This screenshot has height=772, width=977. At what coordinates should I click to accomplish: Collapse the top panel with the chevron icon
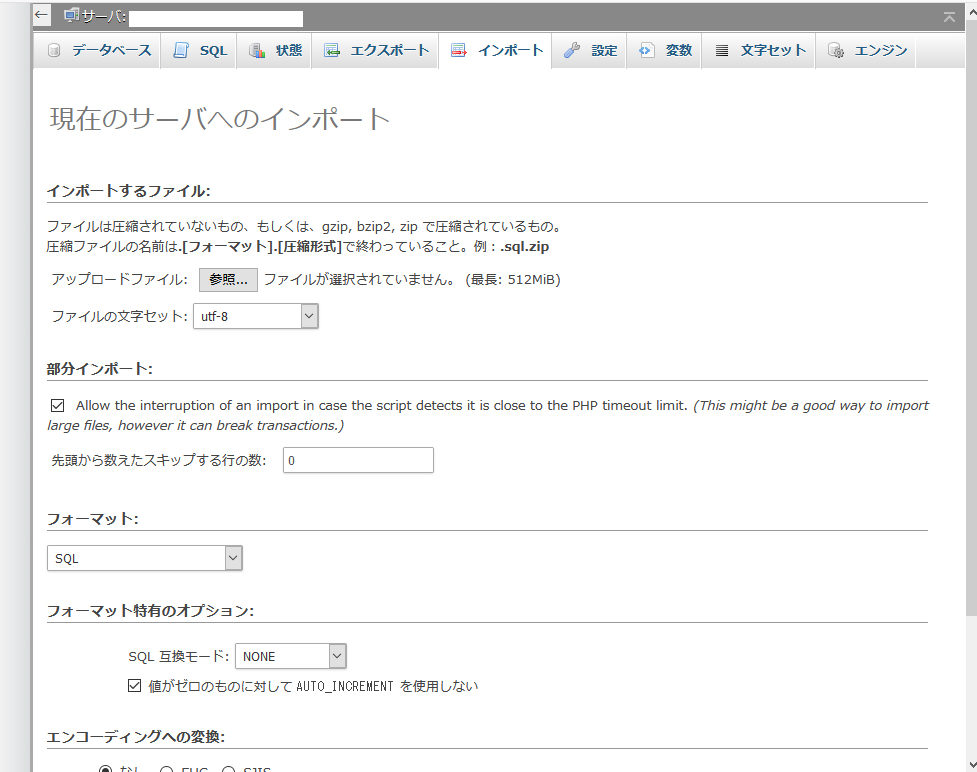point(949,17)
